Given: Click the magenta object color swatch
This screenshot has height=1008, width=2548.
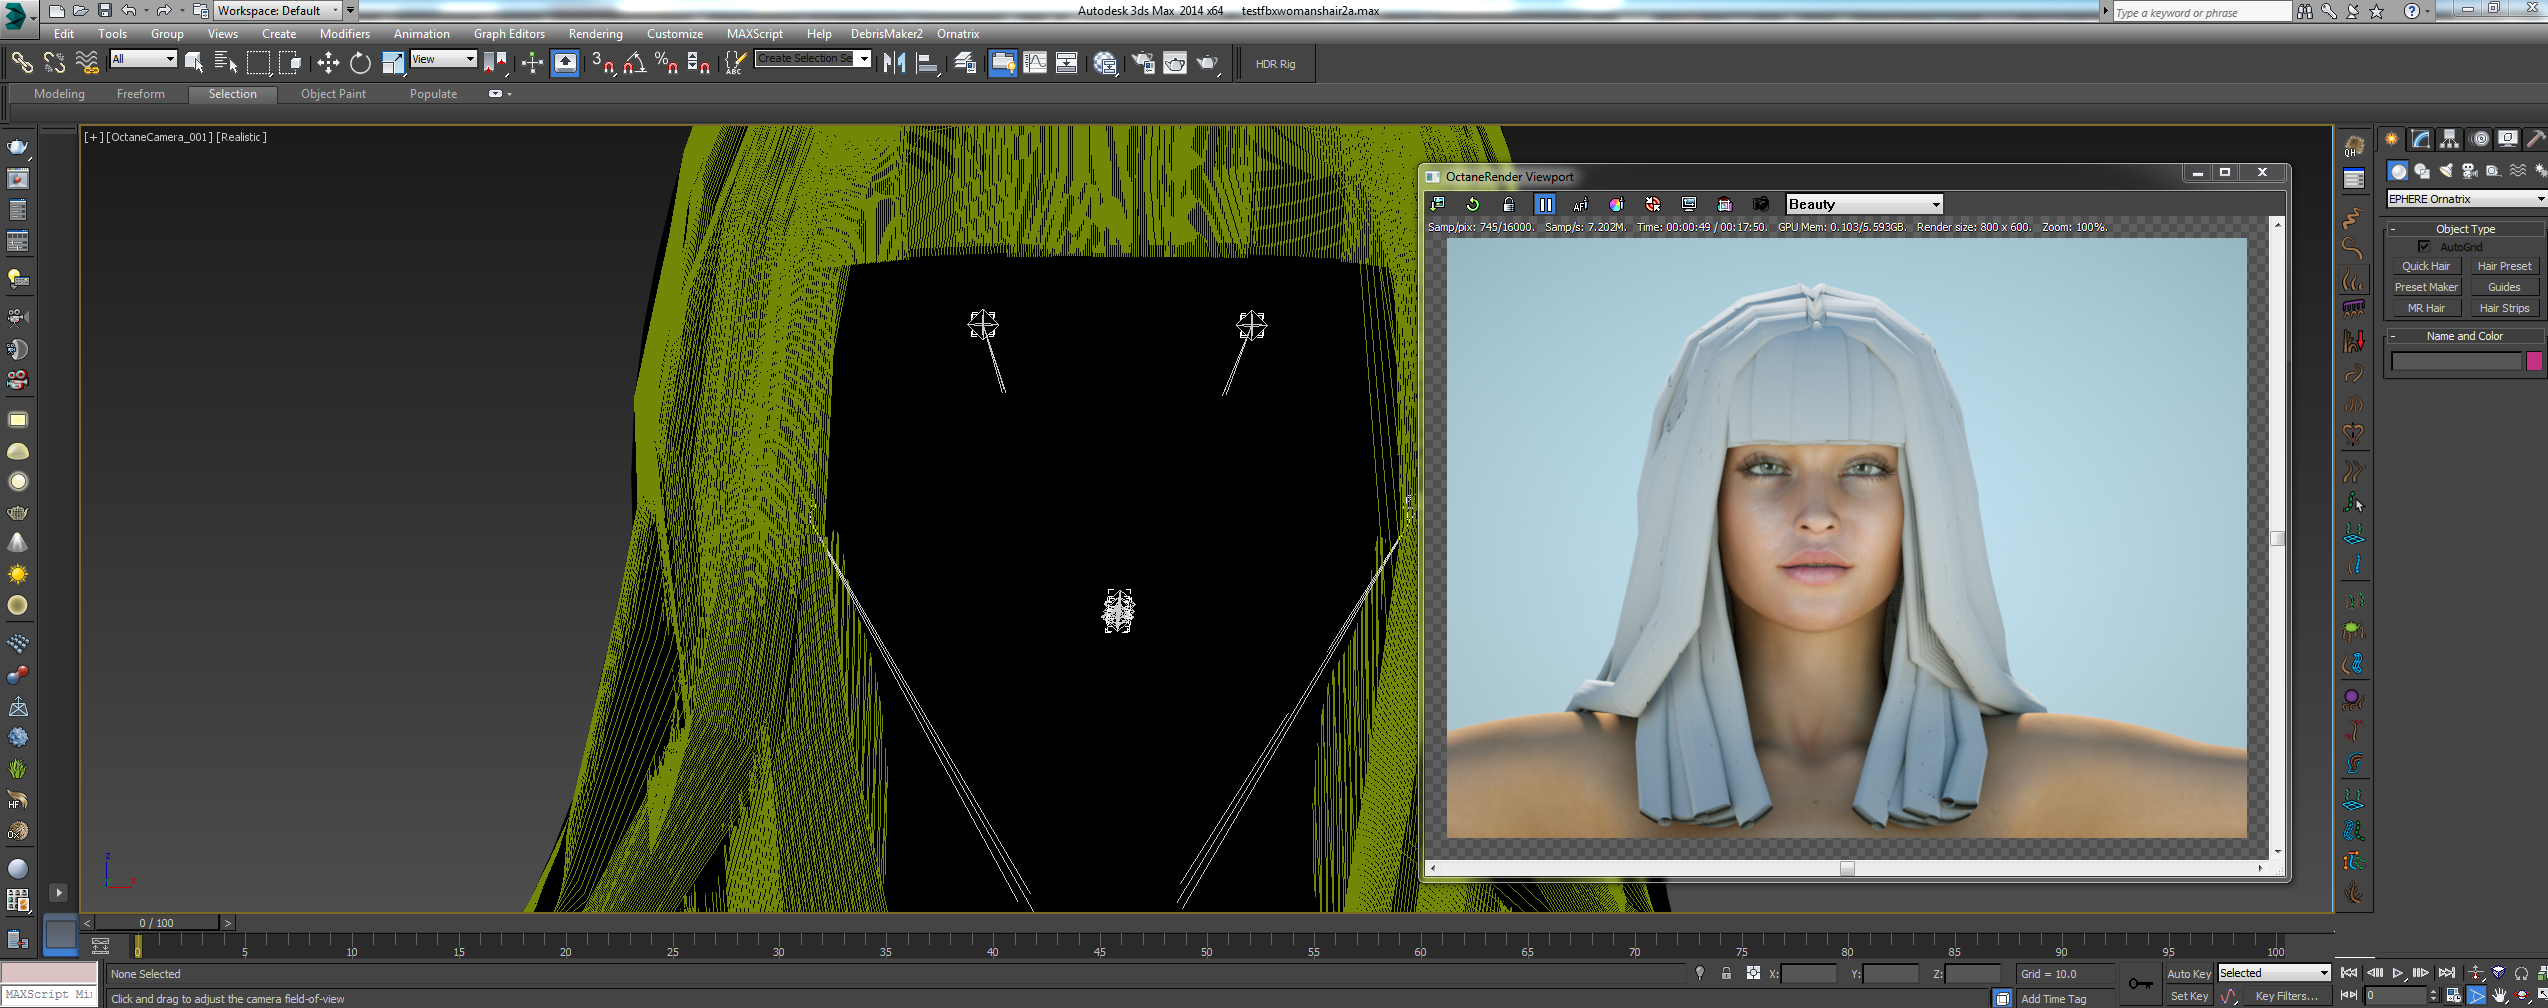Looking at the screenshot, I should (x=2534, y=361).
